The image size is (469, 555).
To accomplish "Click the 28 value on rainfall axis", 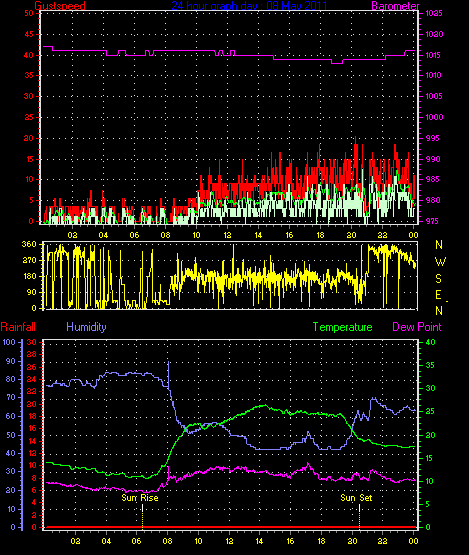I will click(x=32, y=354).
